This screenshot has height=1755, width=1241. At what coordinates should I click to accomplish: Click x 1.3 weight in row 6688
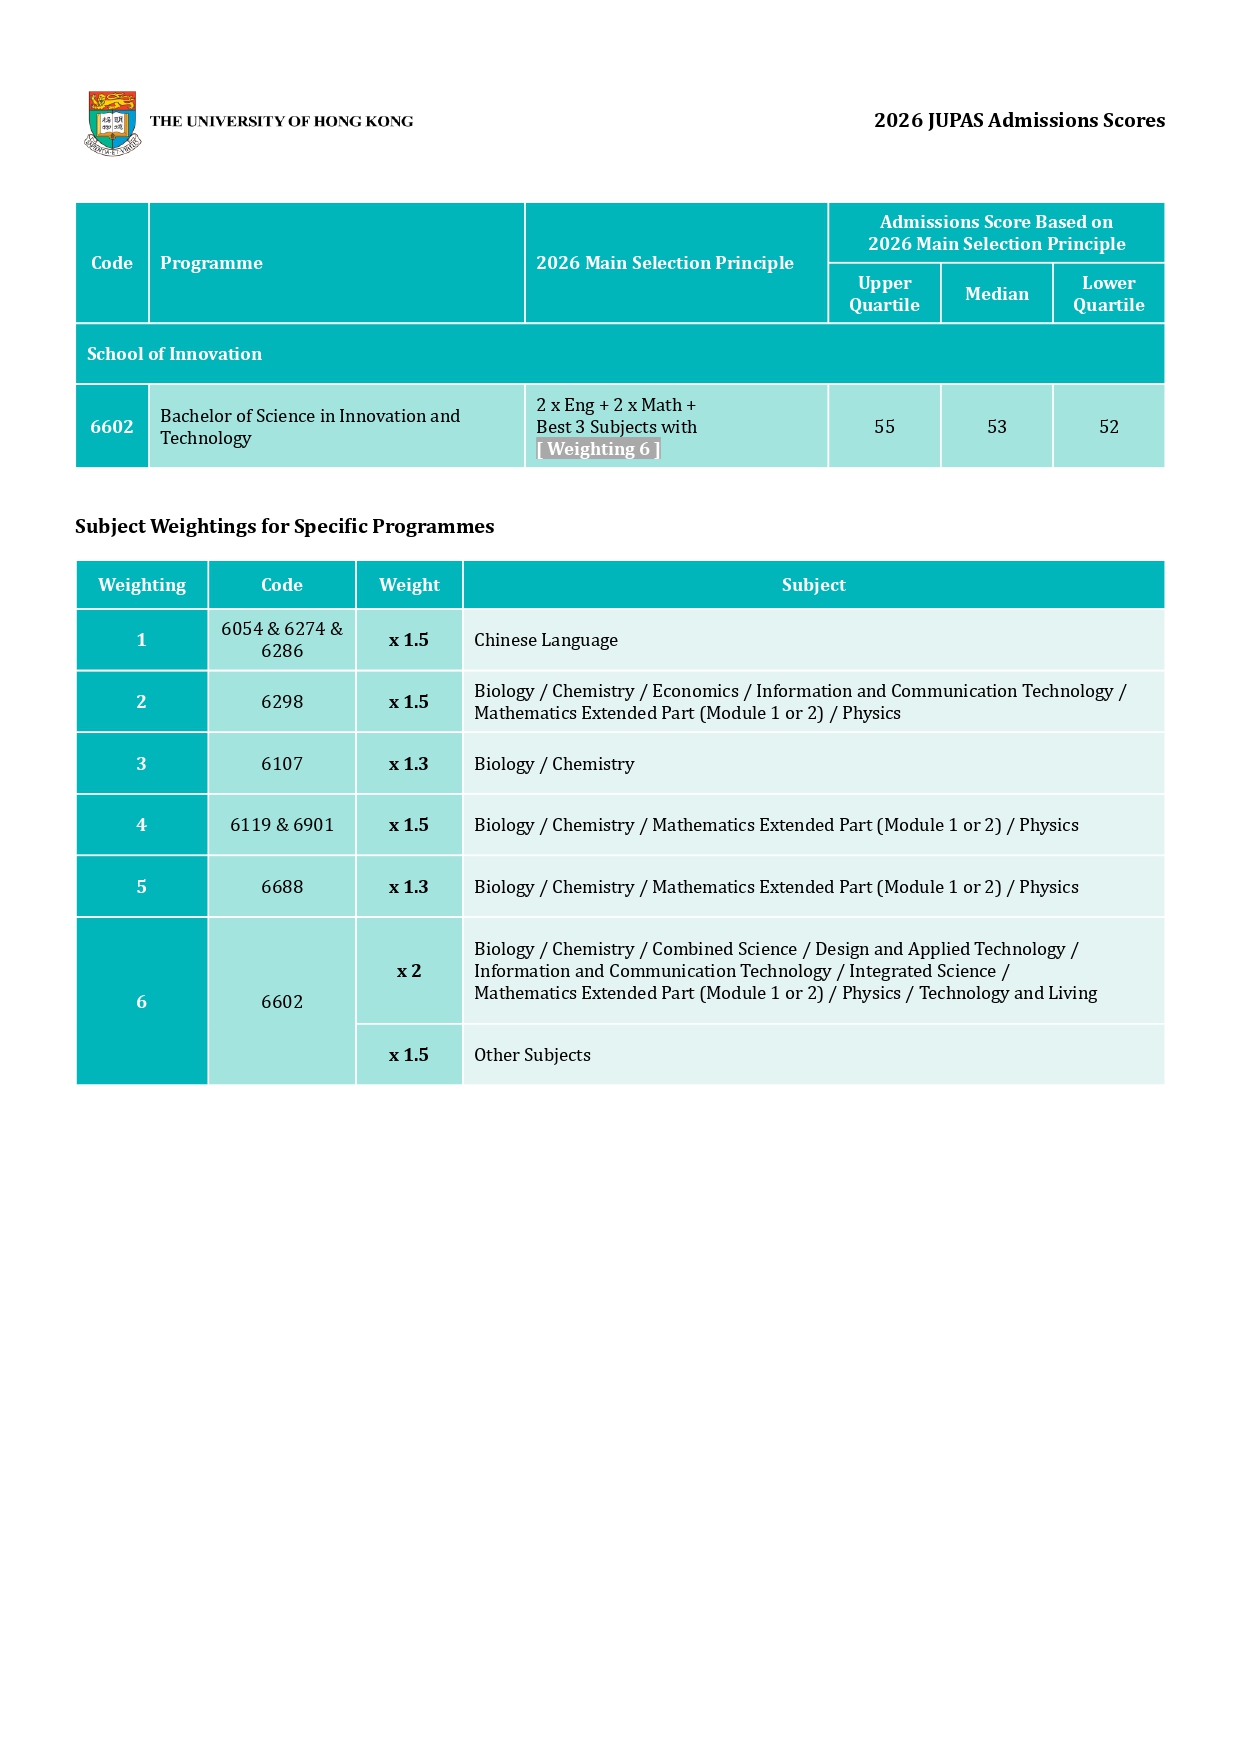click(x=409, y=887)
